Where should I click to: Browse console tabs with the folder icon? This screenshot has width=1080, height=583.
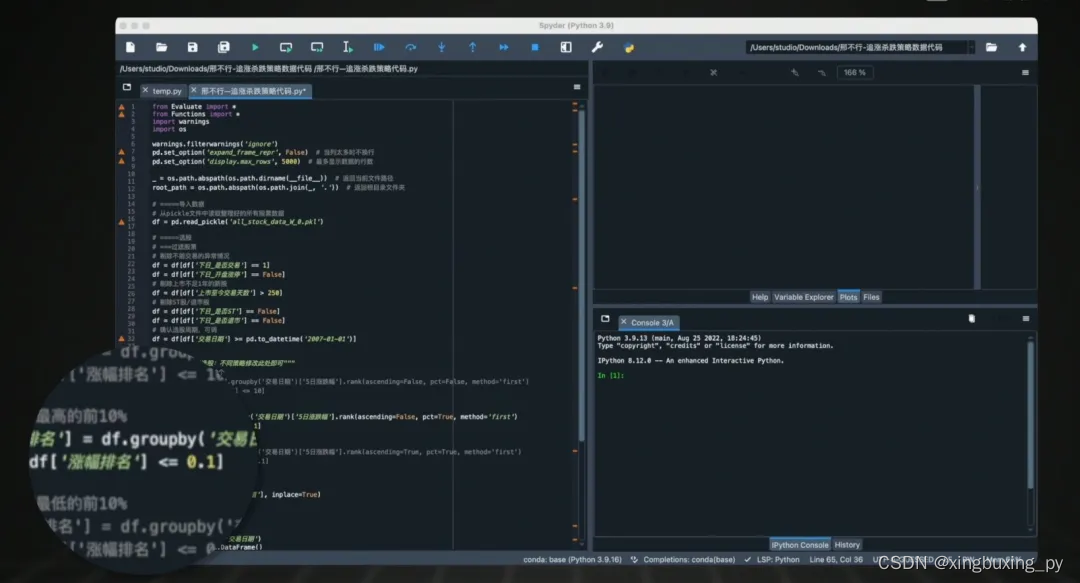[605, 319]
